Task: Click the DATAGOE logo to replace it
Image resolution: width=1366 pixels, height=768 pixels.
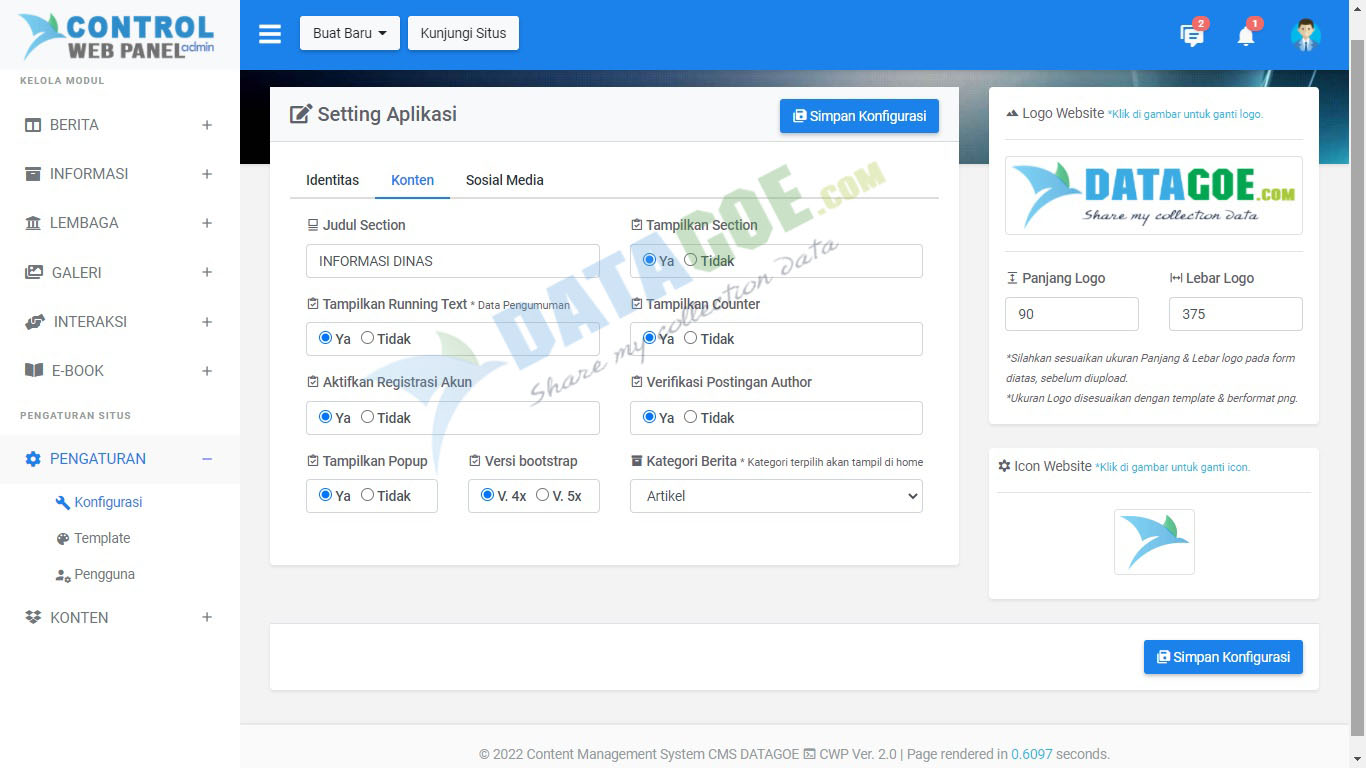Action: click(1153, 195)
